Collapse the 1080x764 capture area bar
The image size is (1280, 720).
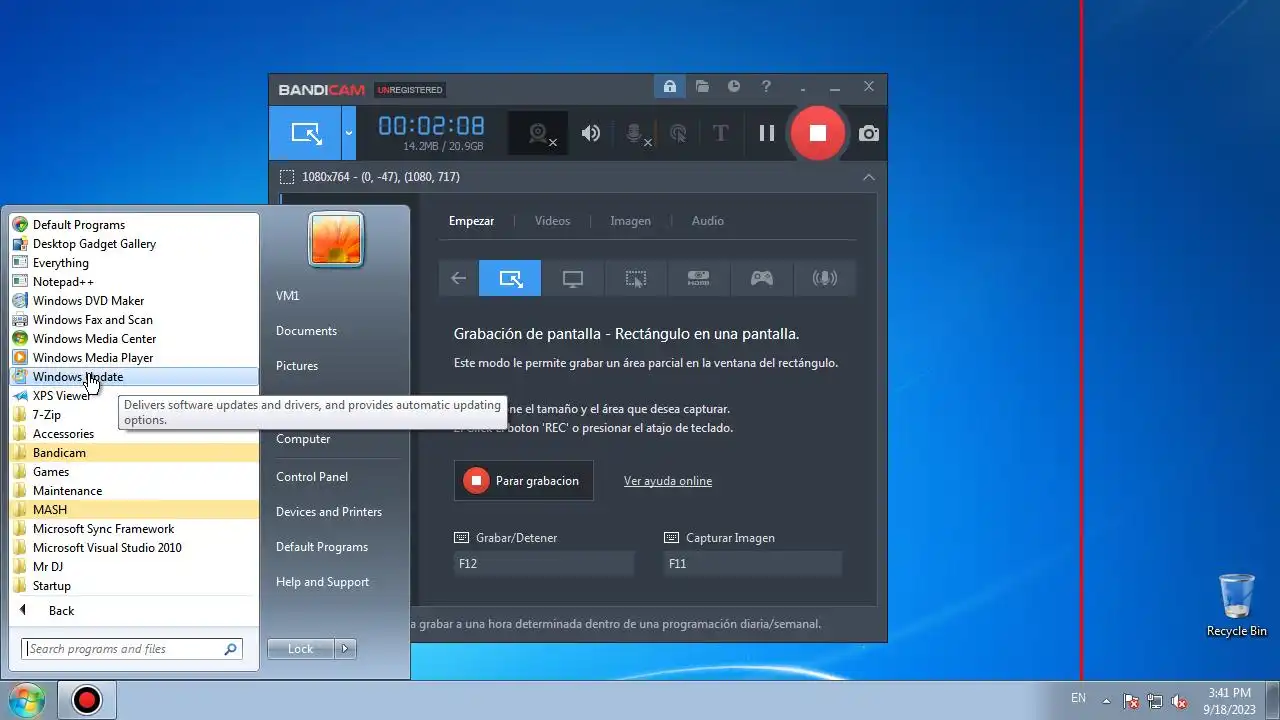click(x=868, y=177)
